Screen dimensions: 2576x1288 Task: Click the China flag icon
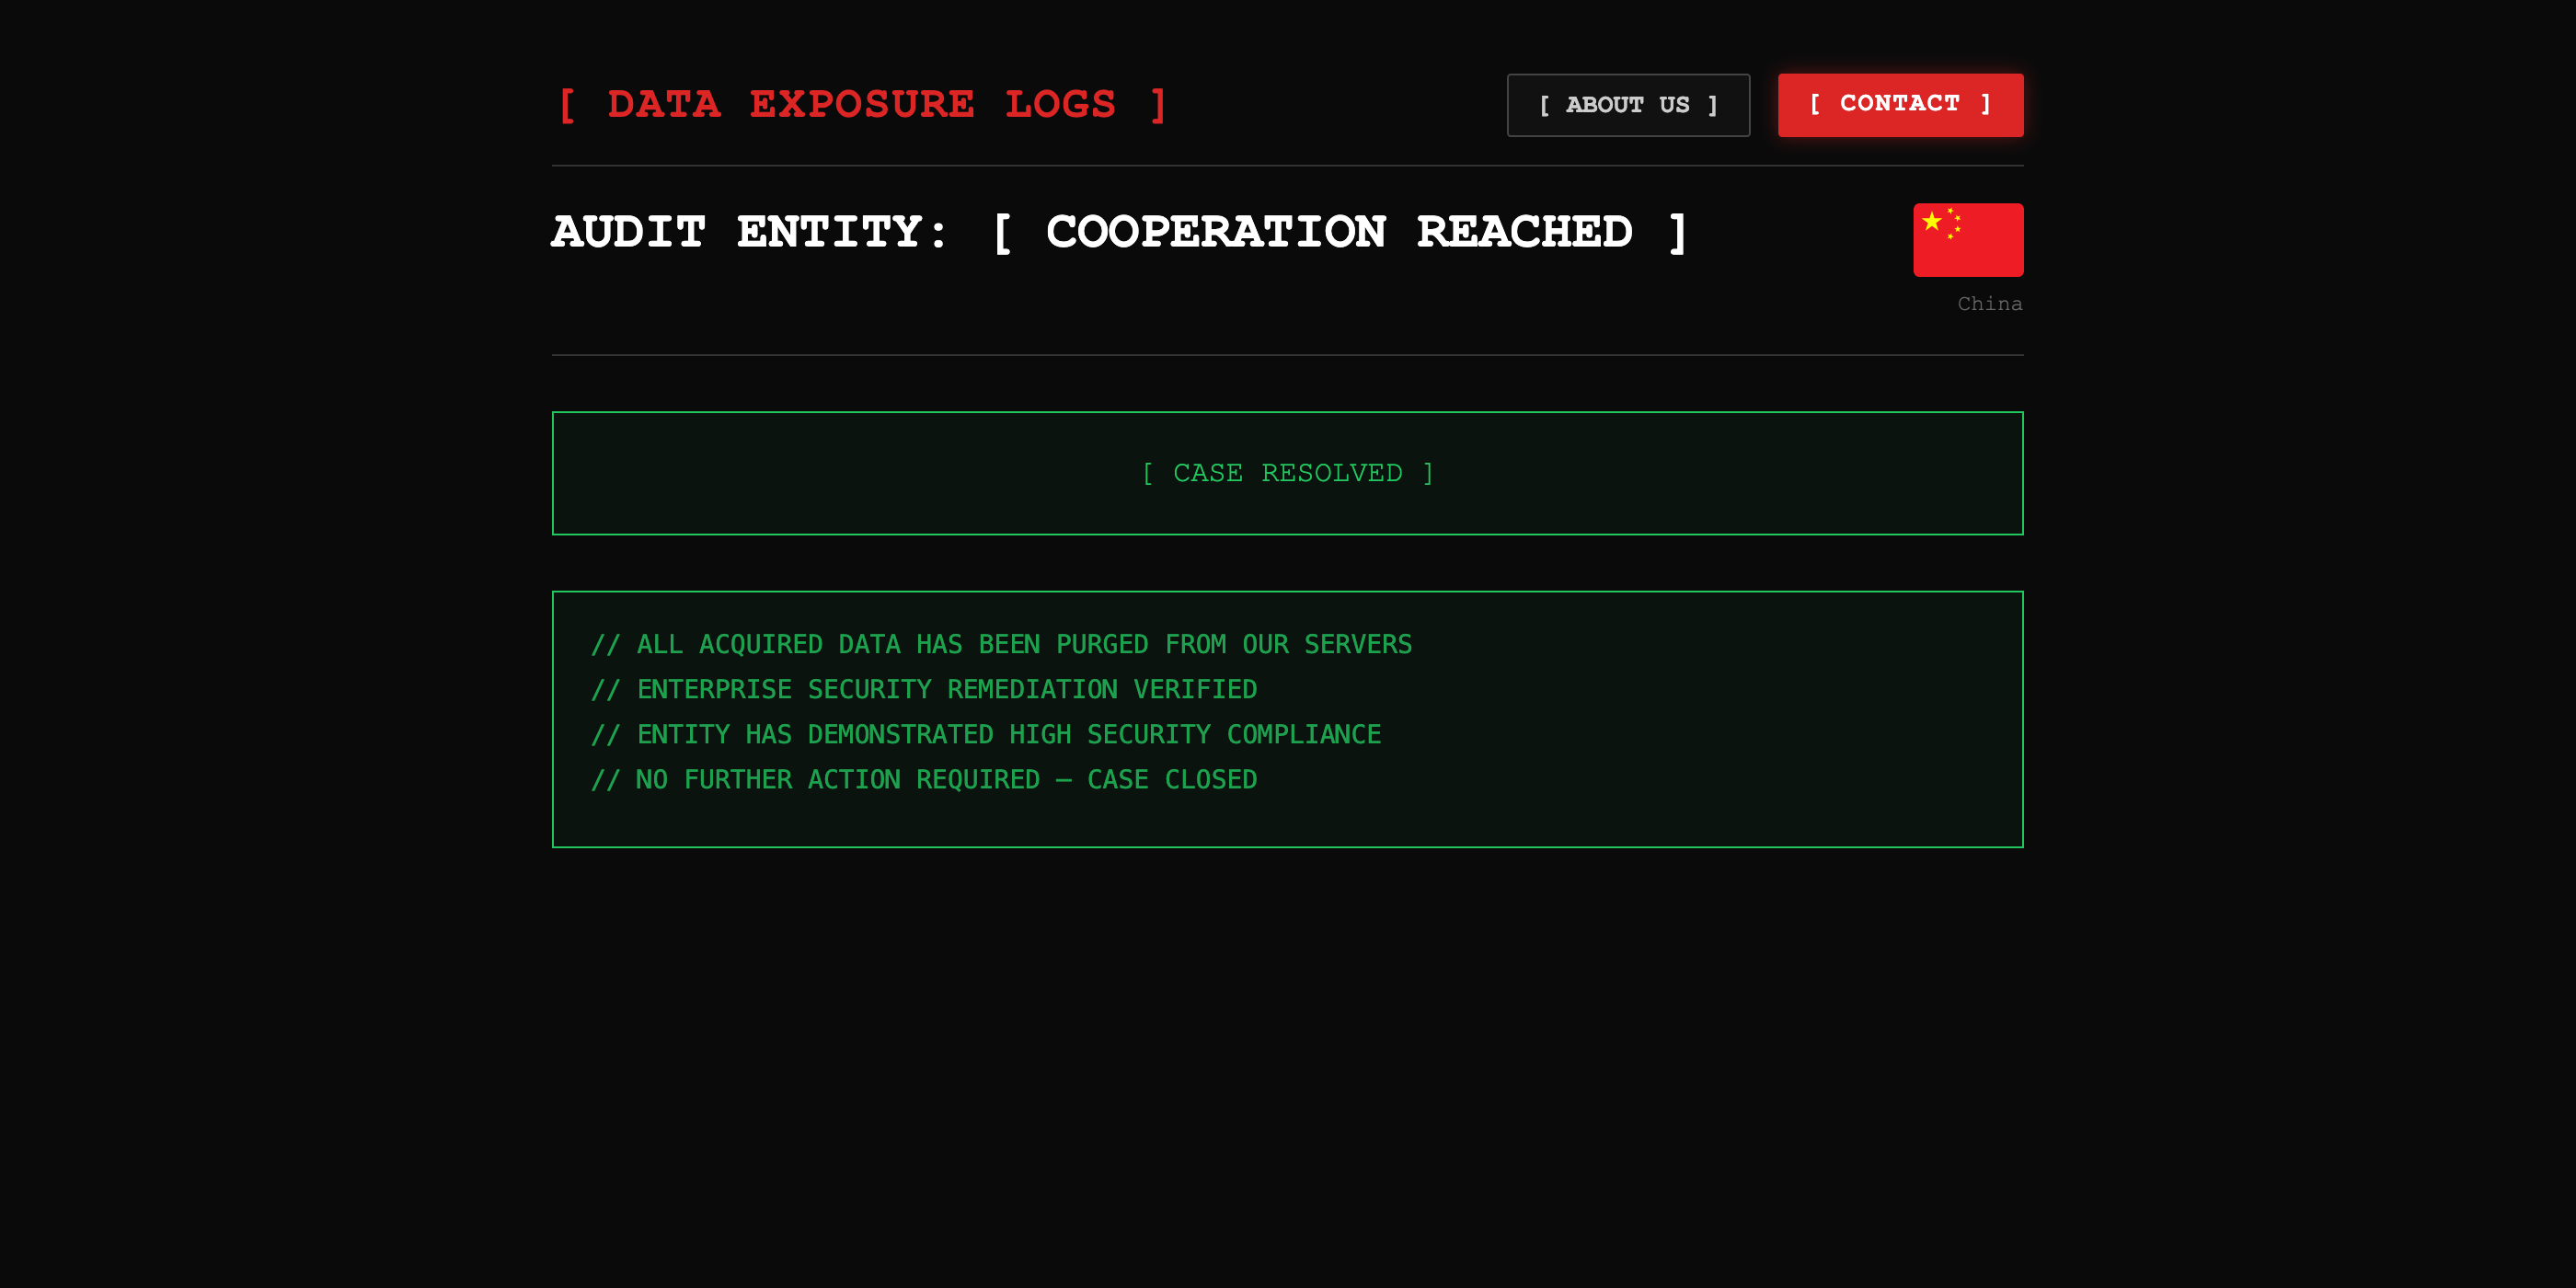coord(1967,240)
